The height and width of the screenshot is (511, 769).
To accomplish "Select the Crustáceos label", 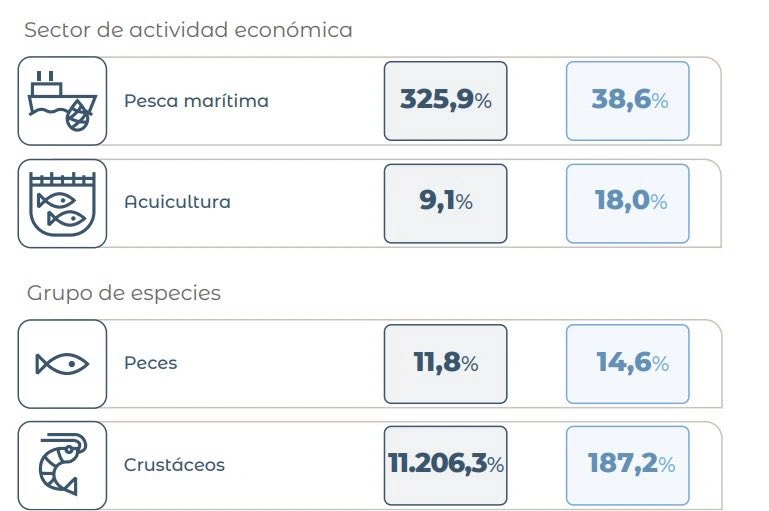I will [174, 464].
